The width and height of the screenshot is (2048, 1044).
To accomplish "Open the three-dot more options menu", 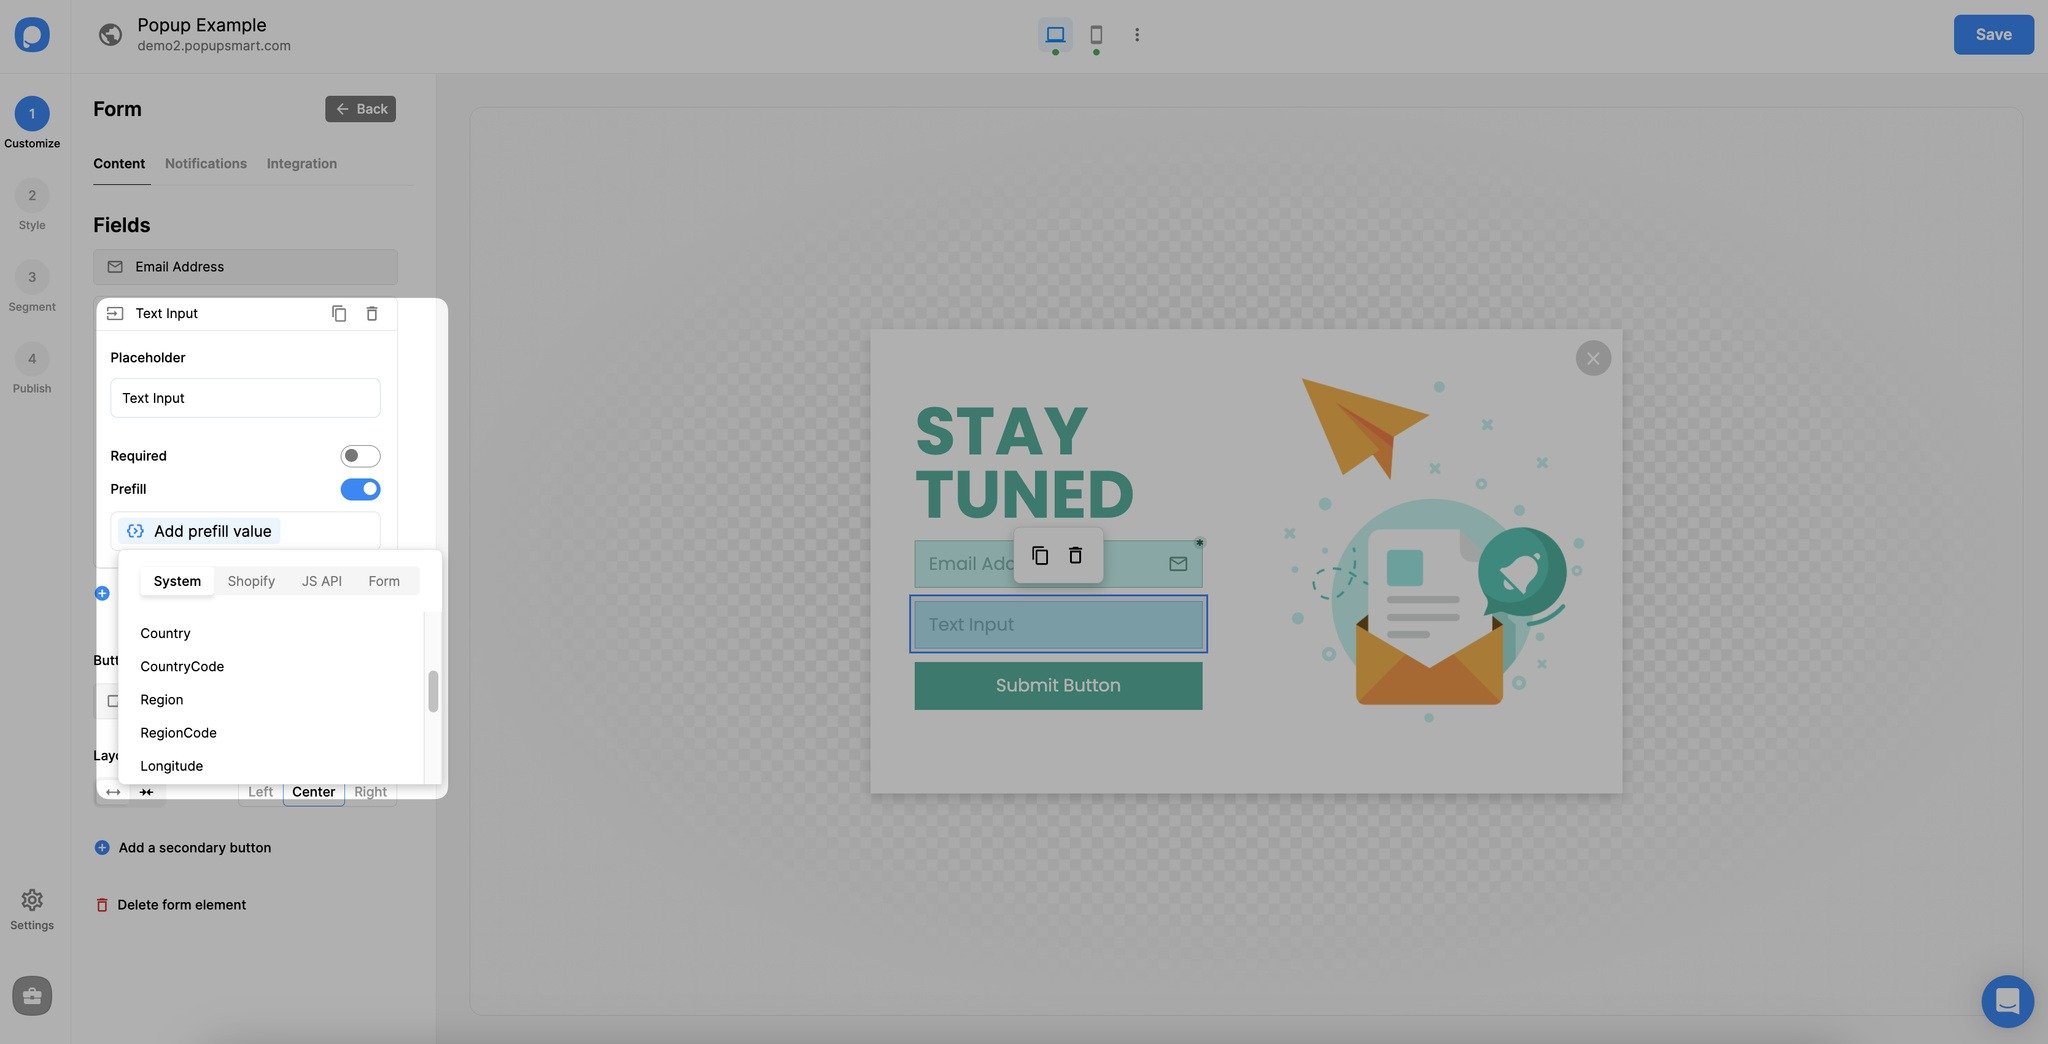I will (1137, 35).
